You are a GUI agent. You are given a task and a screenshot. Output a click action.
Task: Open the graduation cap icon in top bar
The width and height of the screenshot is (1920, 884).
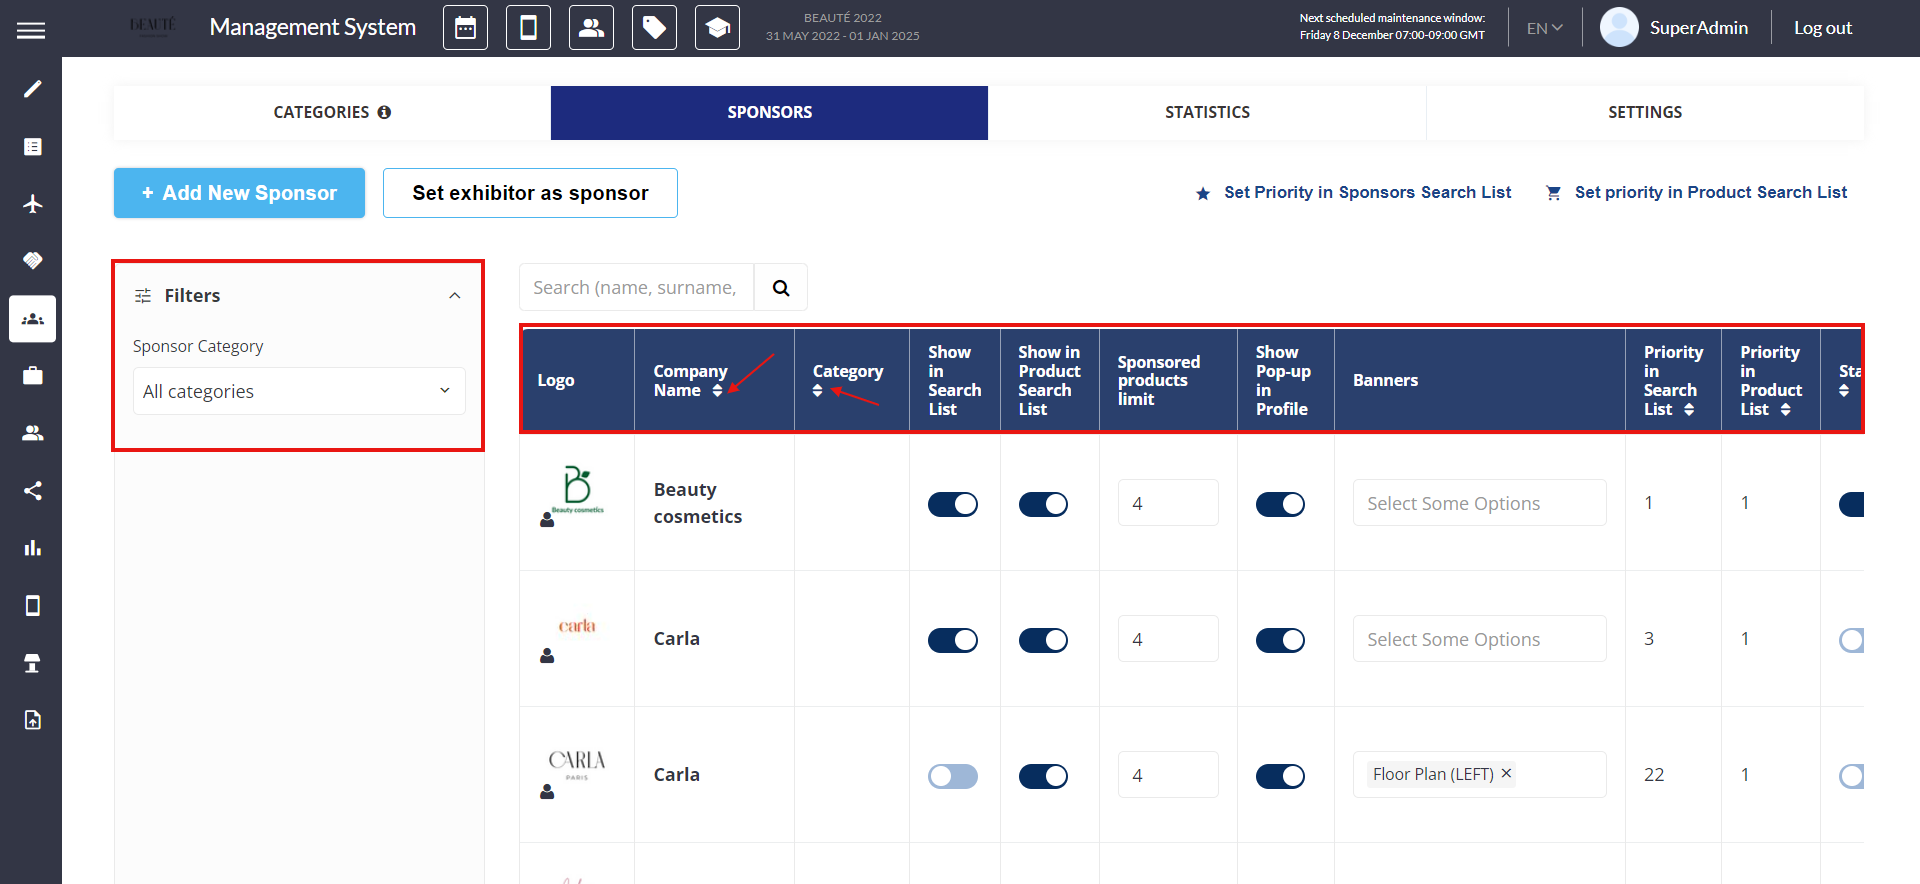pos(718,28)
